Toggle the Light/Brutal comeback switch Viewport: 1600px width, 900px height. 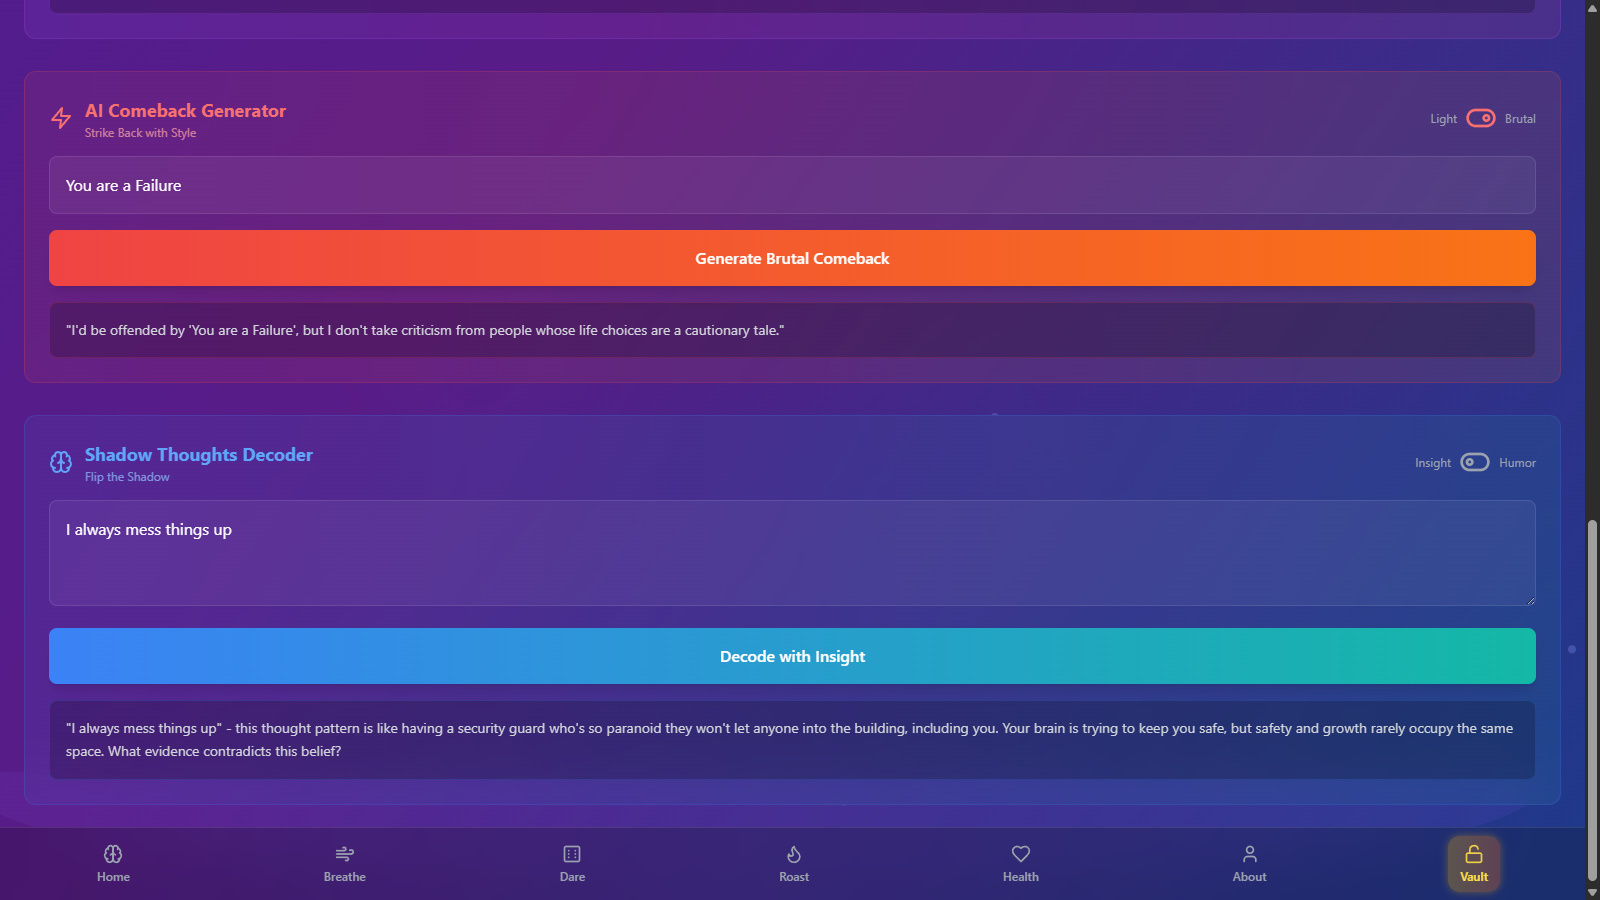click(x=1481, y=118)
